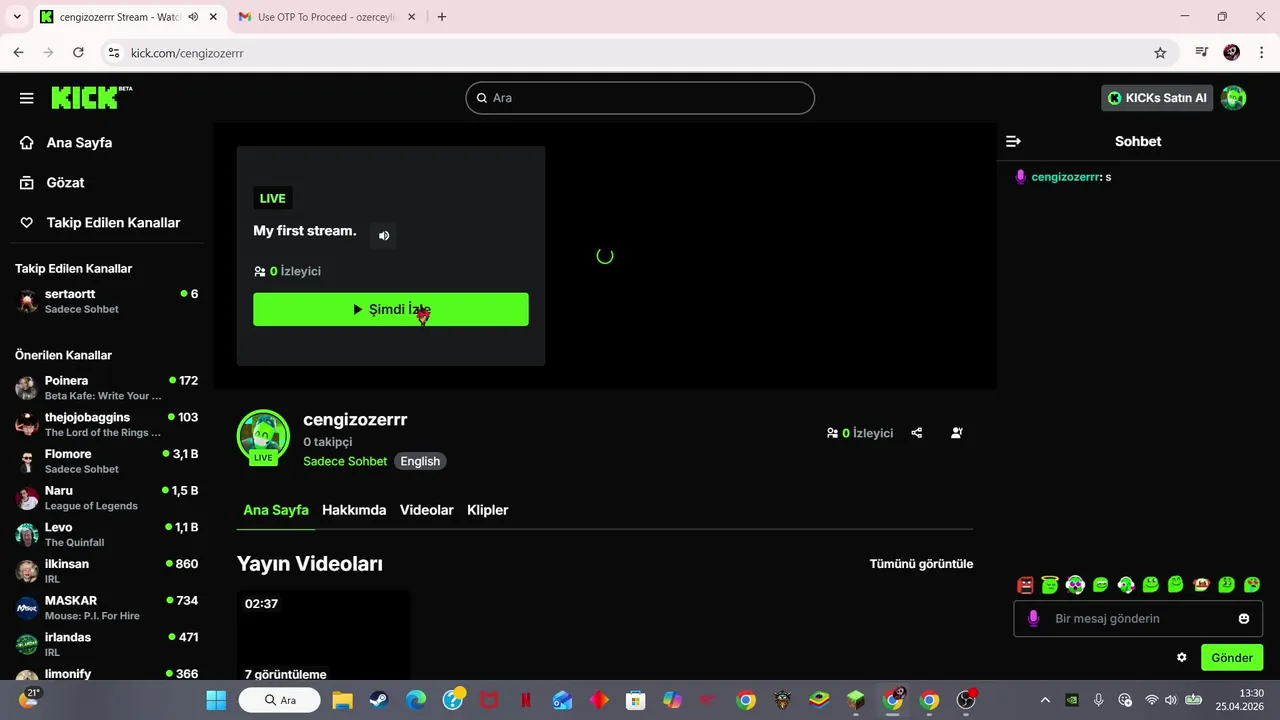
Task: Click the browser address bar URL
Action: [x=187, y=53]
